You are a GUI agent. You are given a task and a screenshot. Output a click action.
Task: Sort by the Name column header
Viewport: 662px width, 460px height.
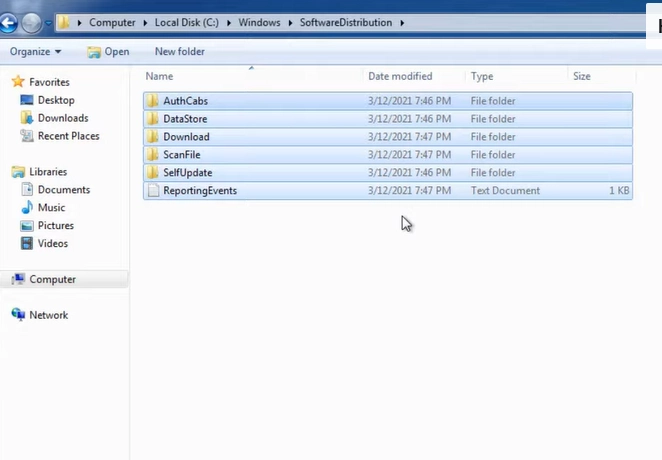point(159,76)
